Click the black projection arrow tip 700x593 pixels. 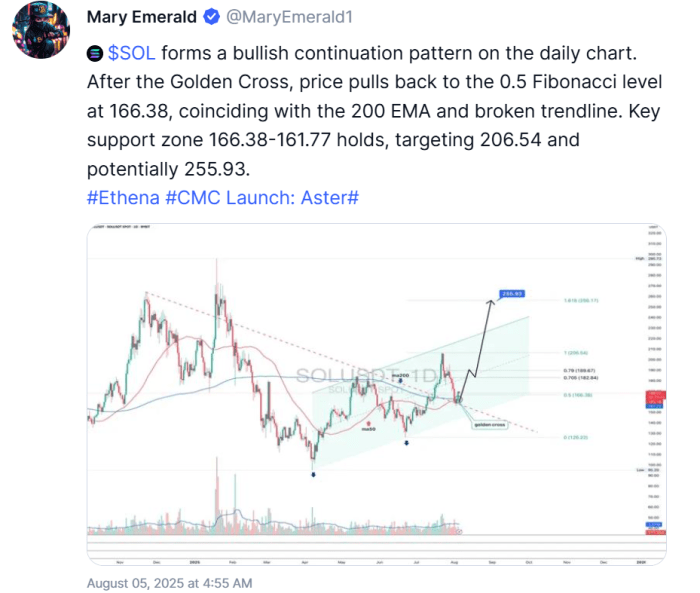491,302
